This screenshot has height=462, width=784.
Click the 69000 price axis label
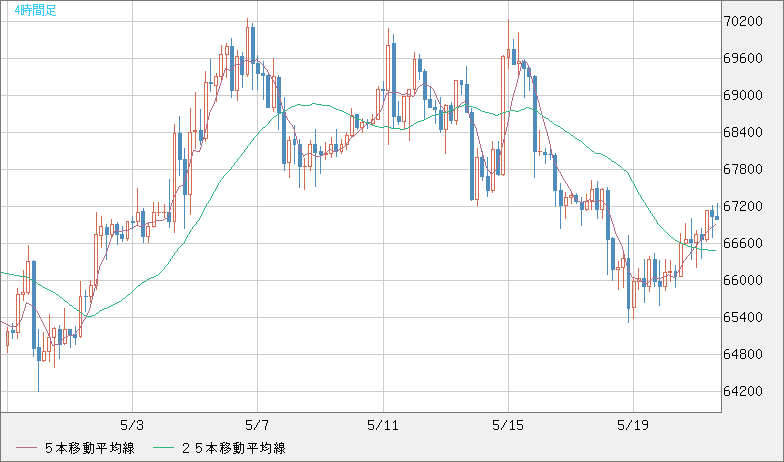(x=743, y=95)
